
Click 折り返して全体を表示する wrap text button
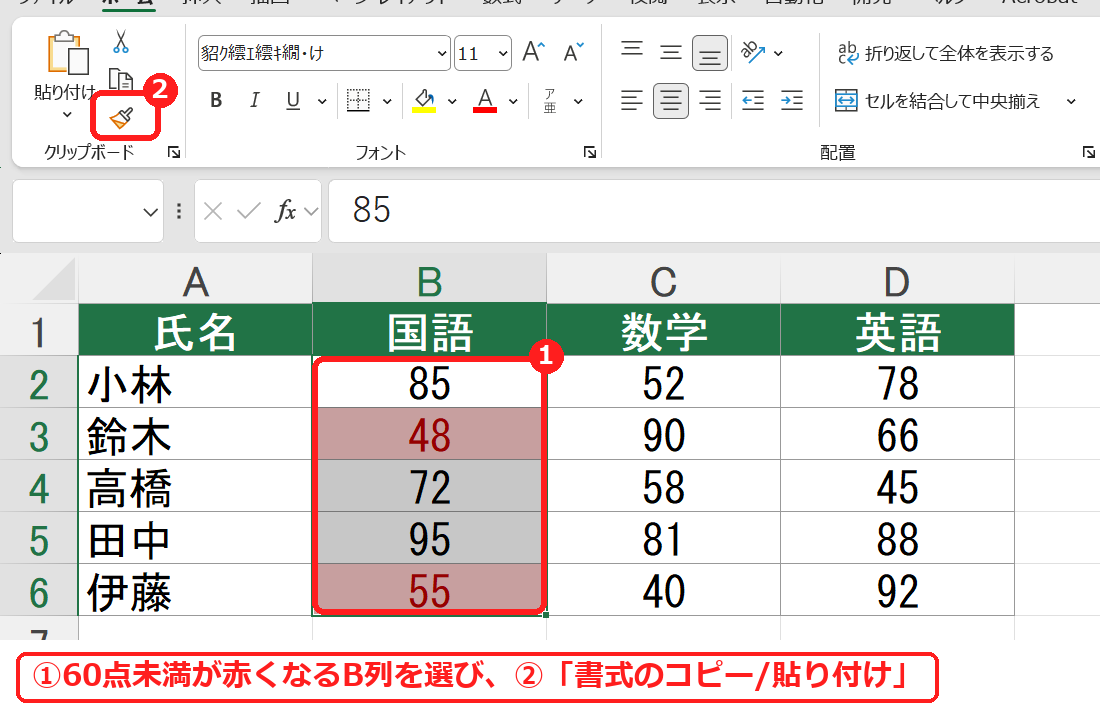pyautogui.click(x=945, y=53)
